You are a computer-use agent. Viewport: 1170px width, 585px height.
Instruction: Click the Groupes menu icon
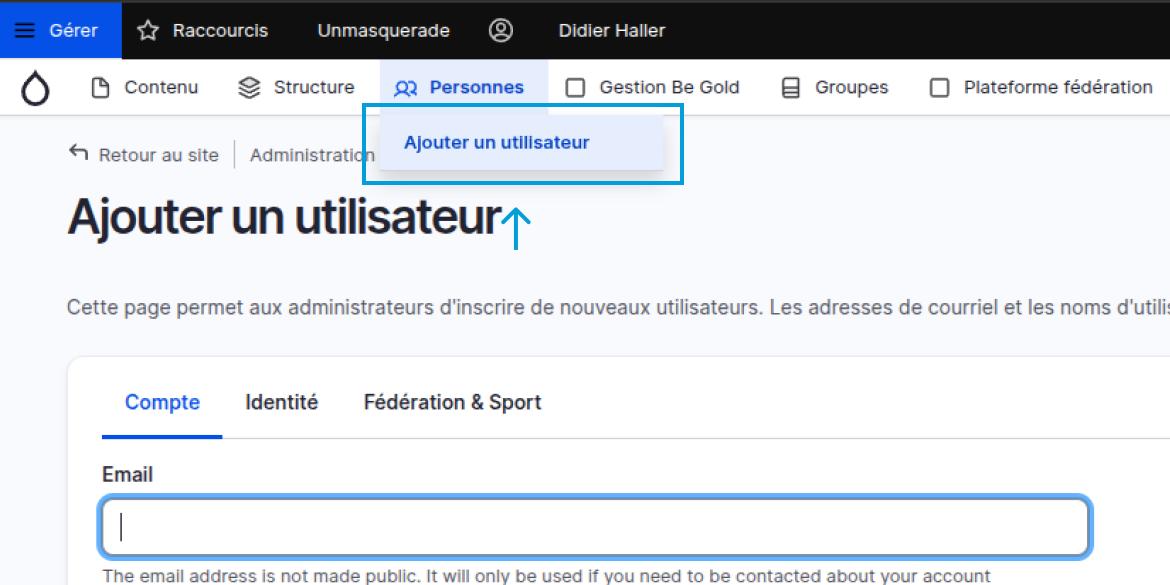pos(790,88)
